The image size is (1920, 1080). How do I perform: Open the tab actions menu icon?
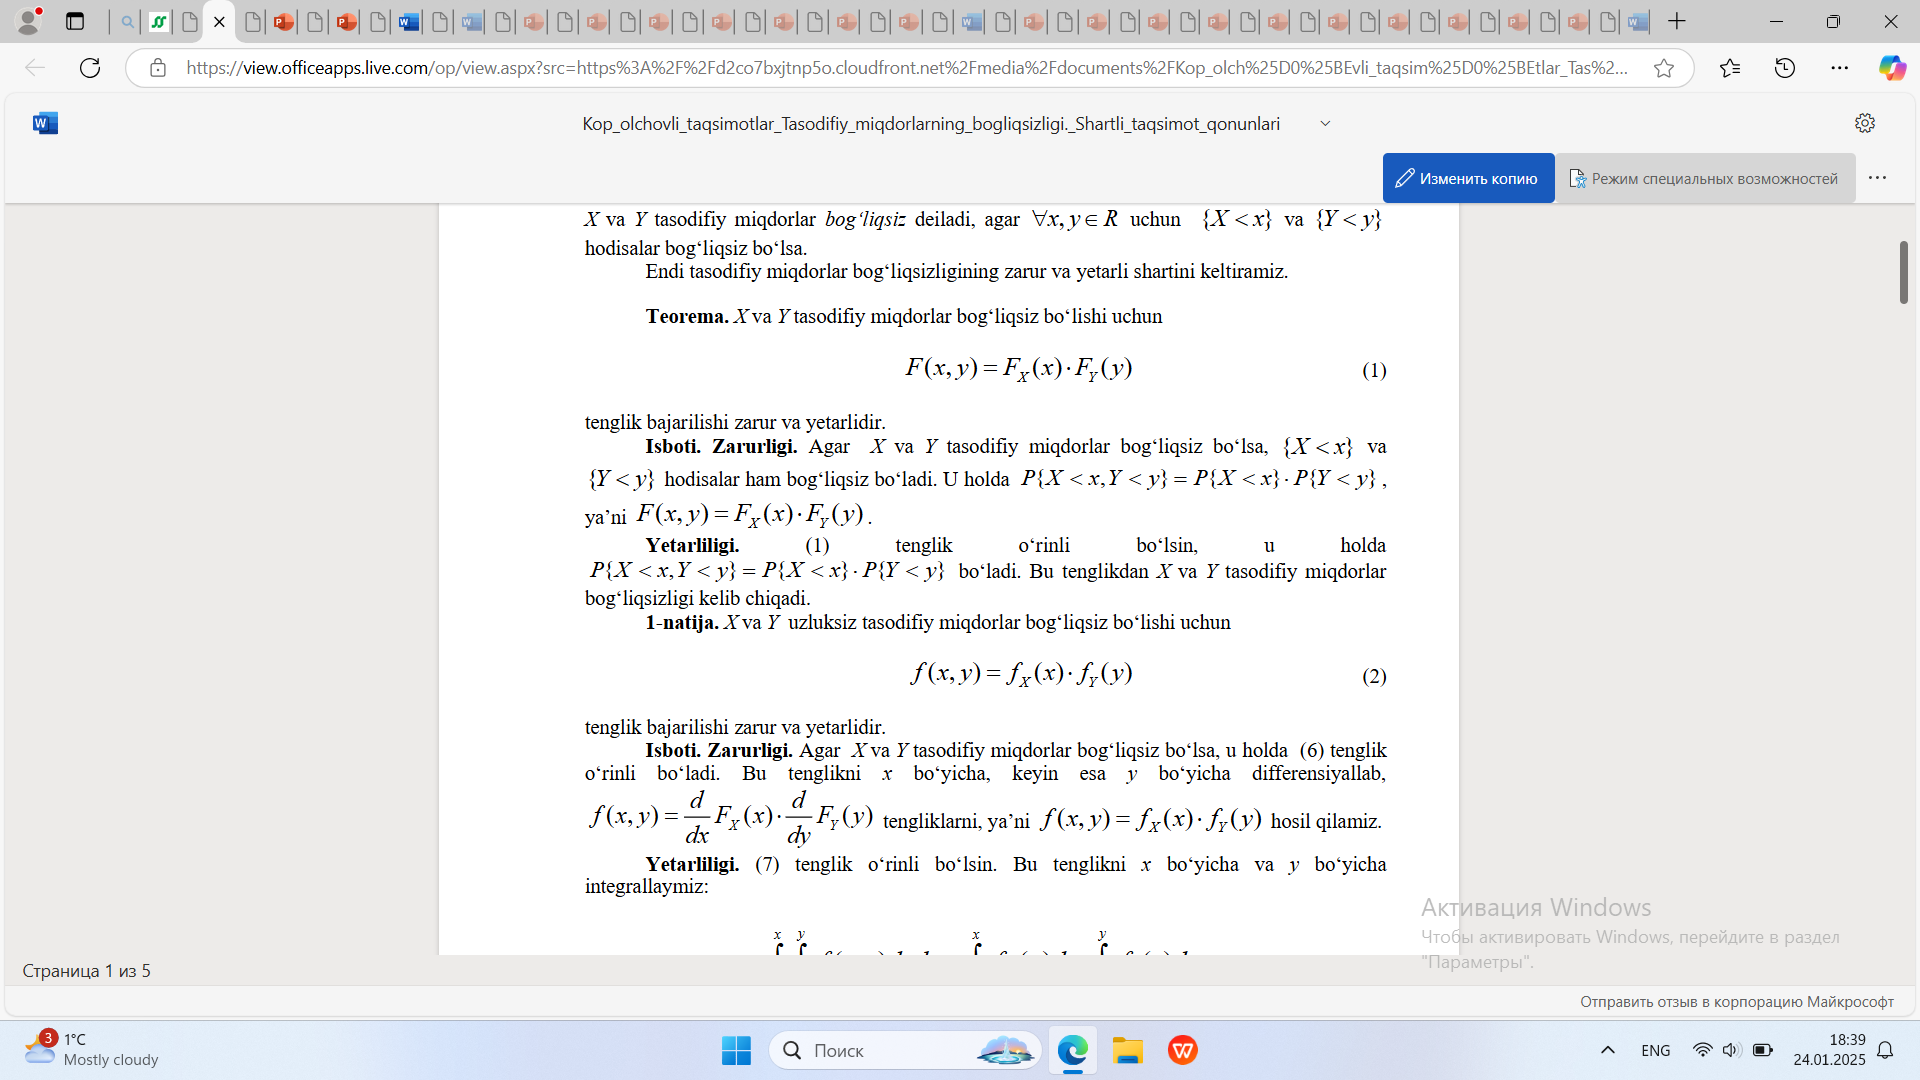point(75,21)
